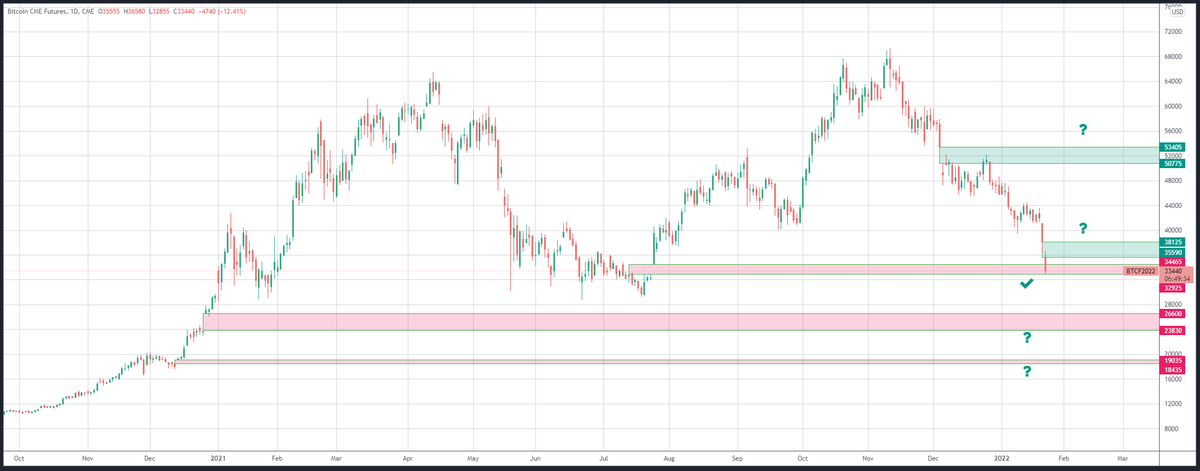Click the question mark above 38125 zone
The image size is (1200, 471).
coord(1082,228)
